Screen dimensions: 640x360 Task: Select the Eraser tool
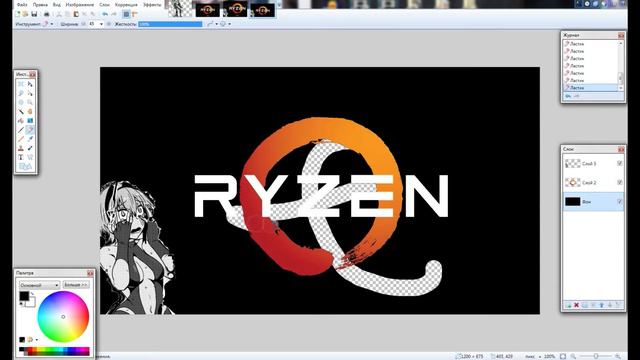click(x=30, y=130)
